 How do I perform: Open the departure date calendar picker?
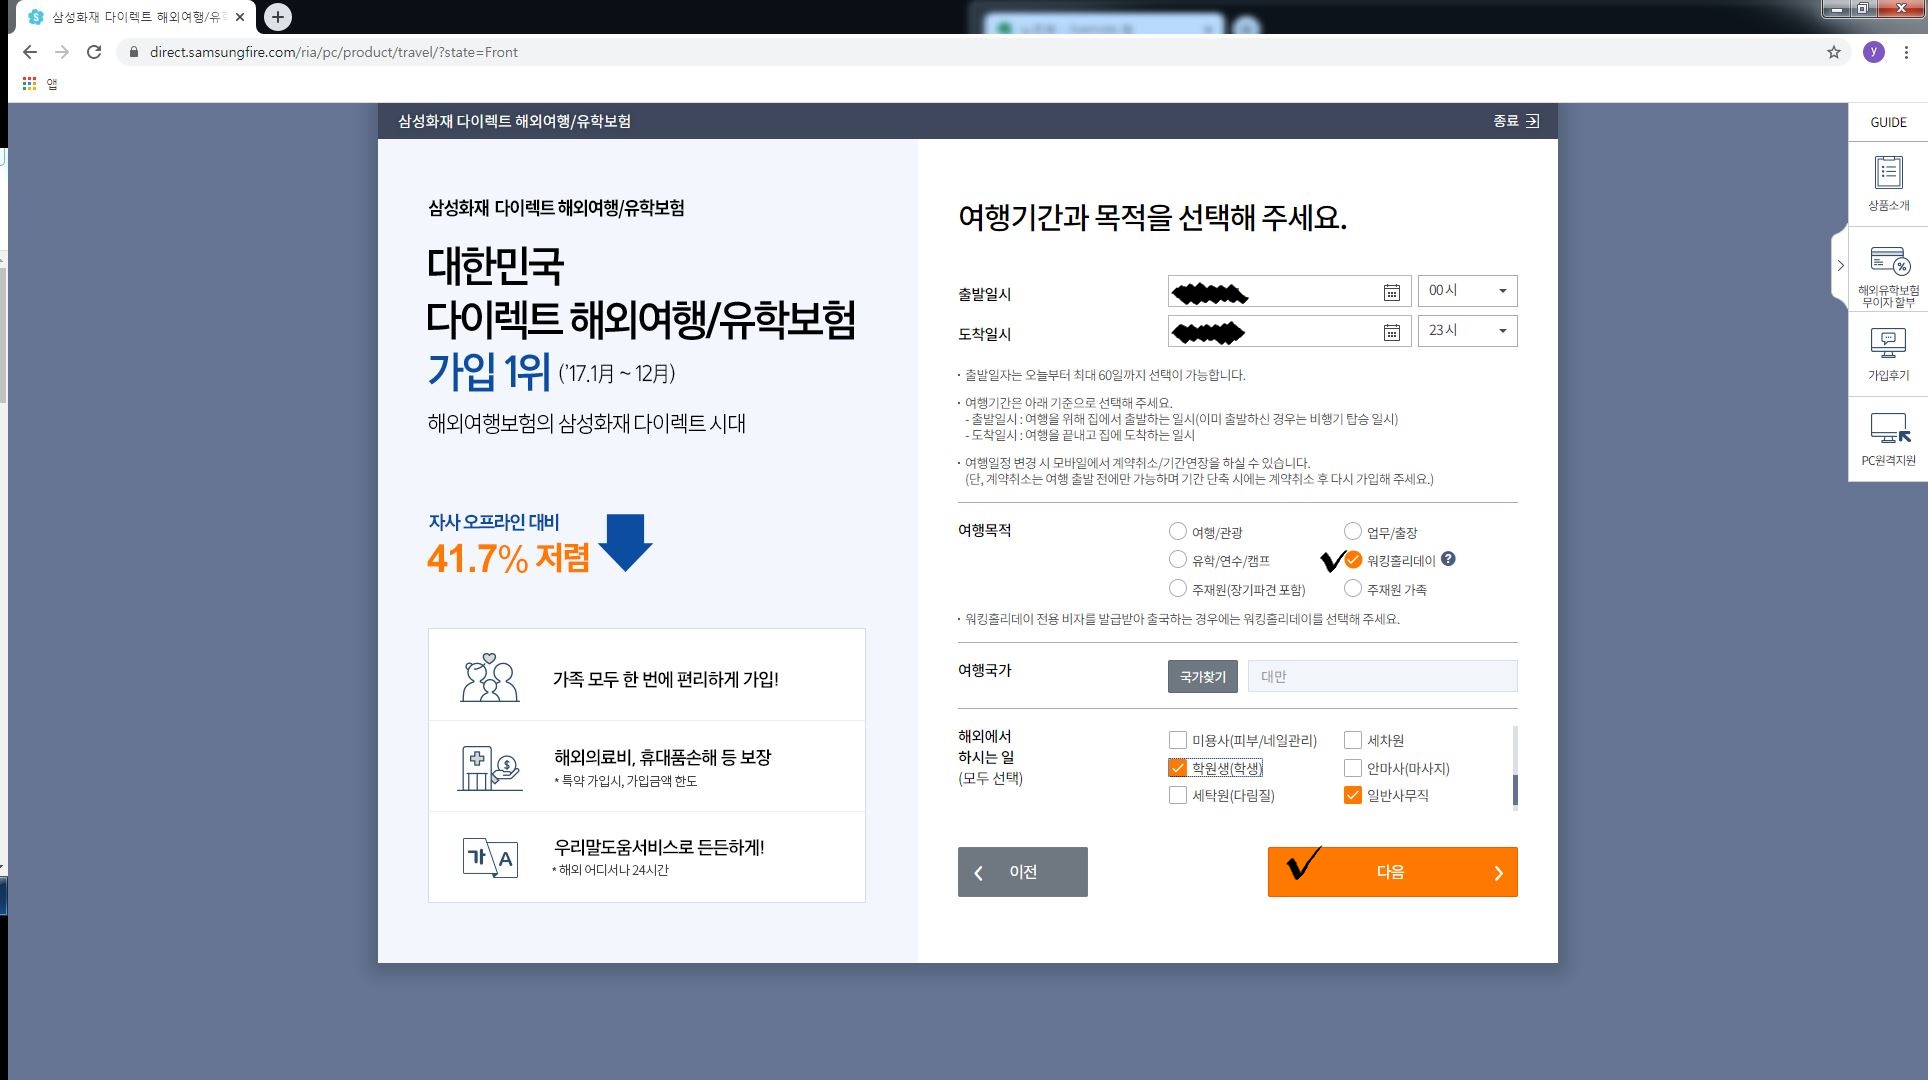(x=1391, y=292)
